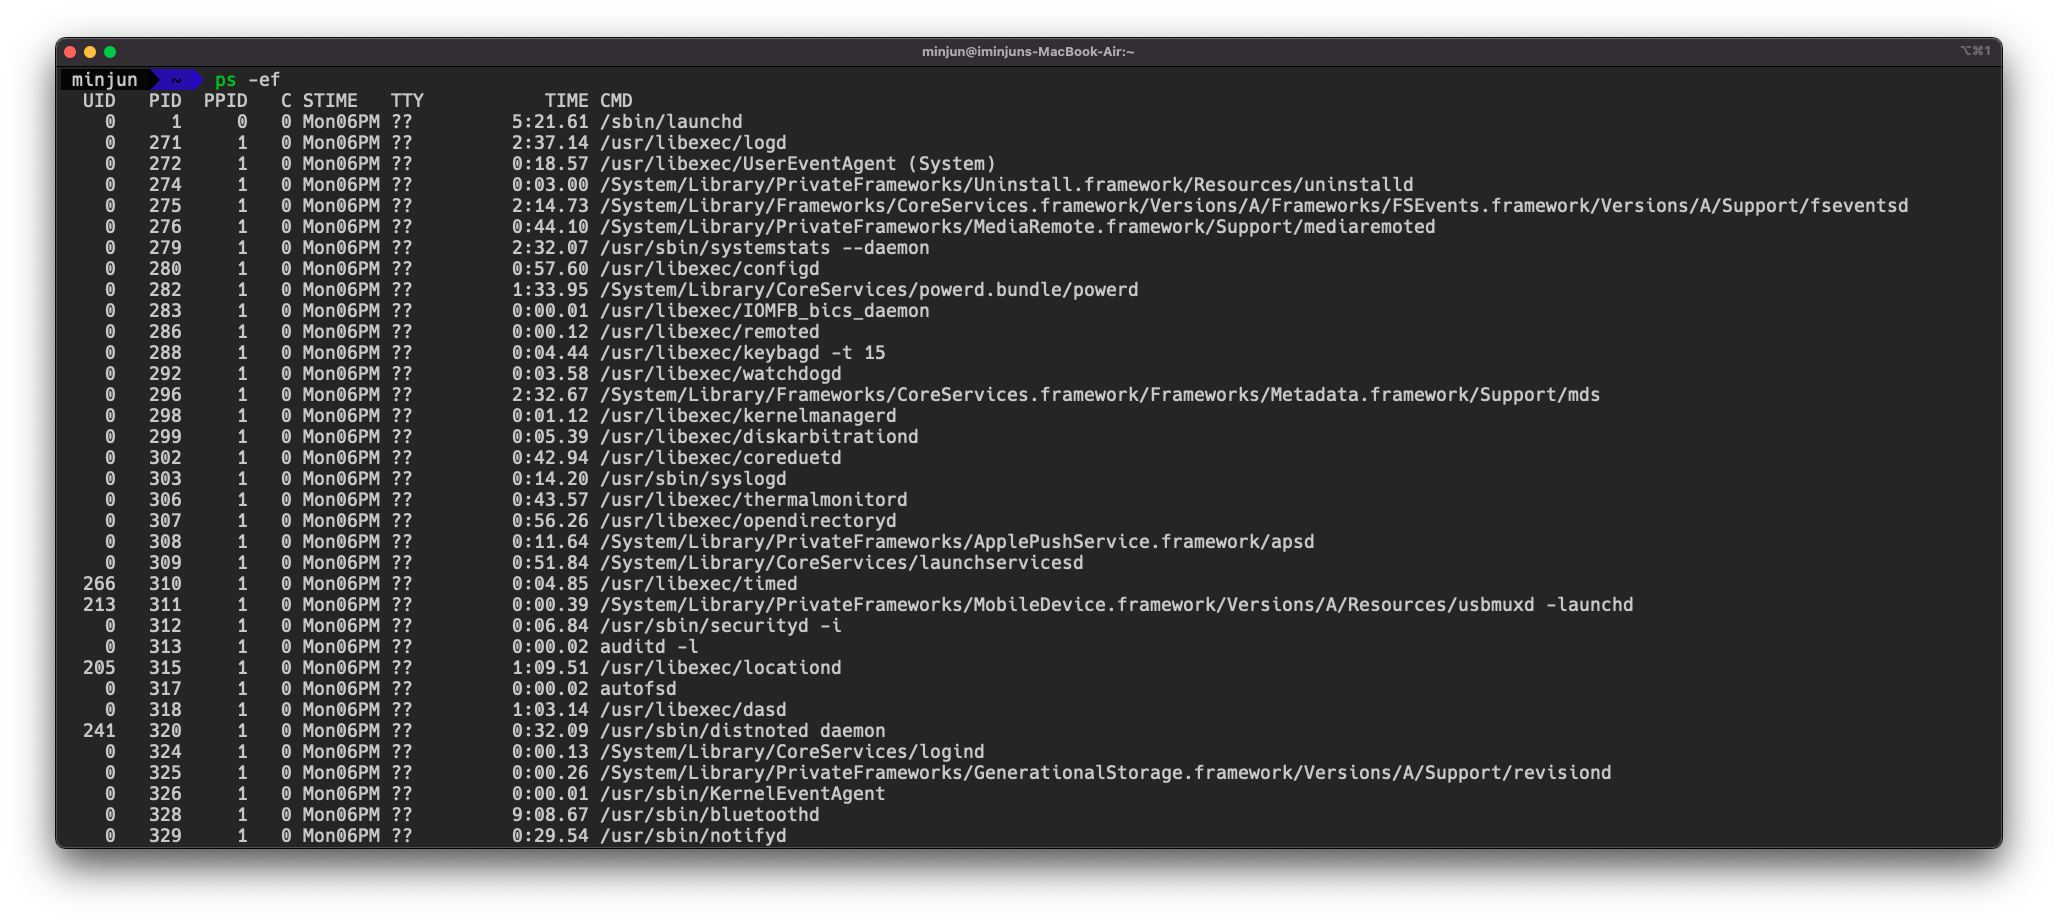Click the PID column header

(165, 101)
